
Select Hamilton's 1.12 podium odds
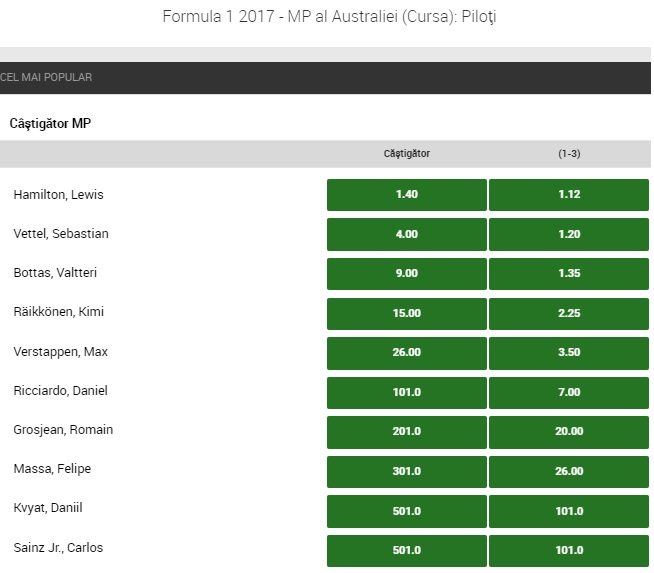coord(569,194)
